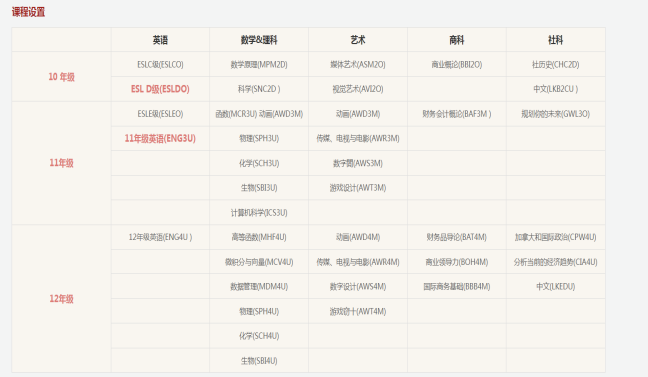Click the 计算机科学(ICS3U) cell
This screenshot has width=648, height=377.
coord(259,212)
